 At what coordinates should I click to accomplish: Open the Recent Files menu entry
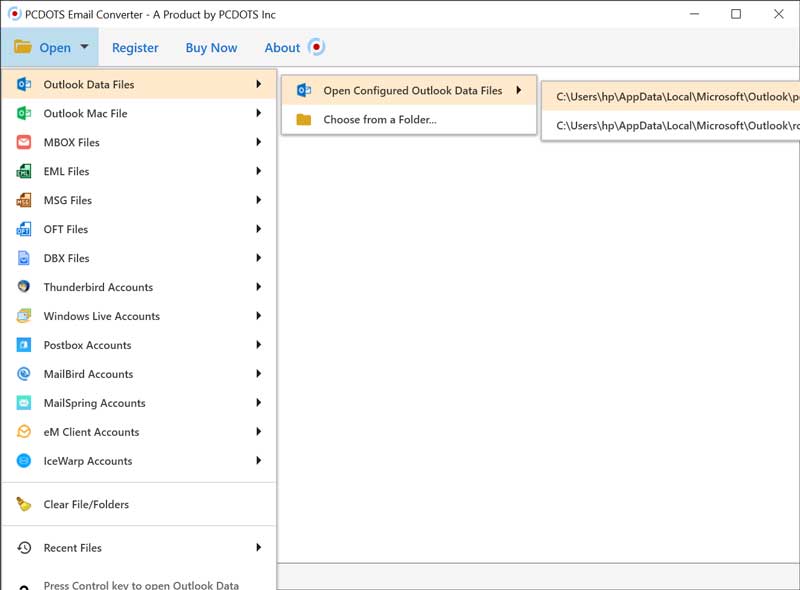139,548
